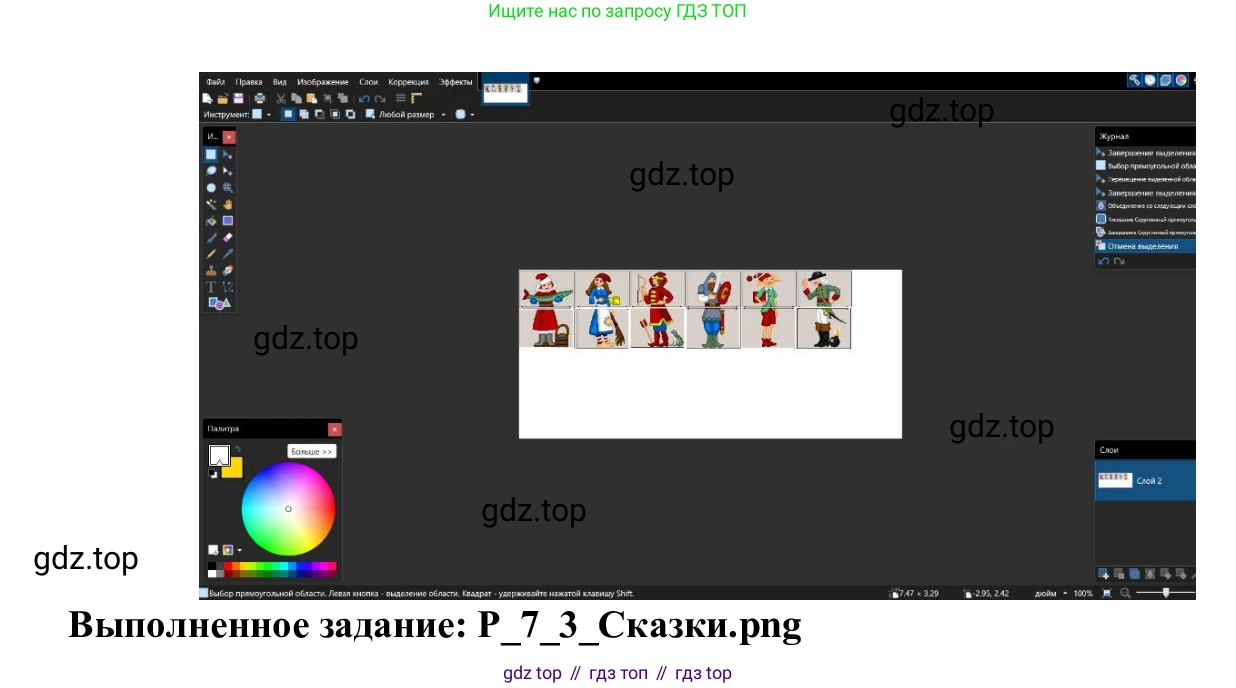
Task: Copy selection from the toolbar
Action: (297, 98)
